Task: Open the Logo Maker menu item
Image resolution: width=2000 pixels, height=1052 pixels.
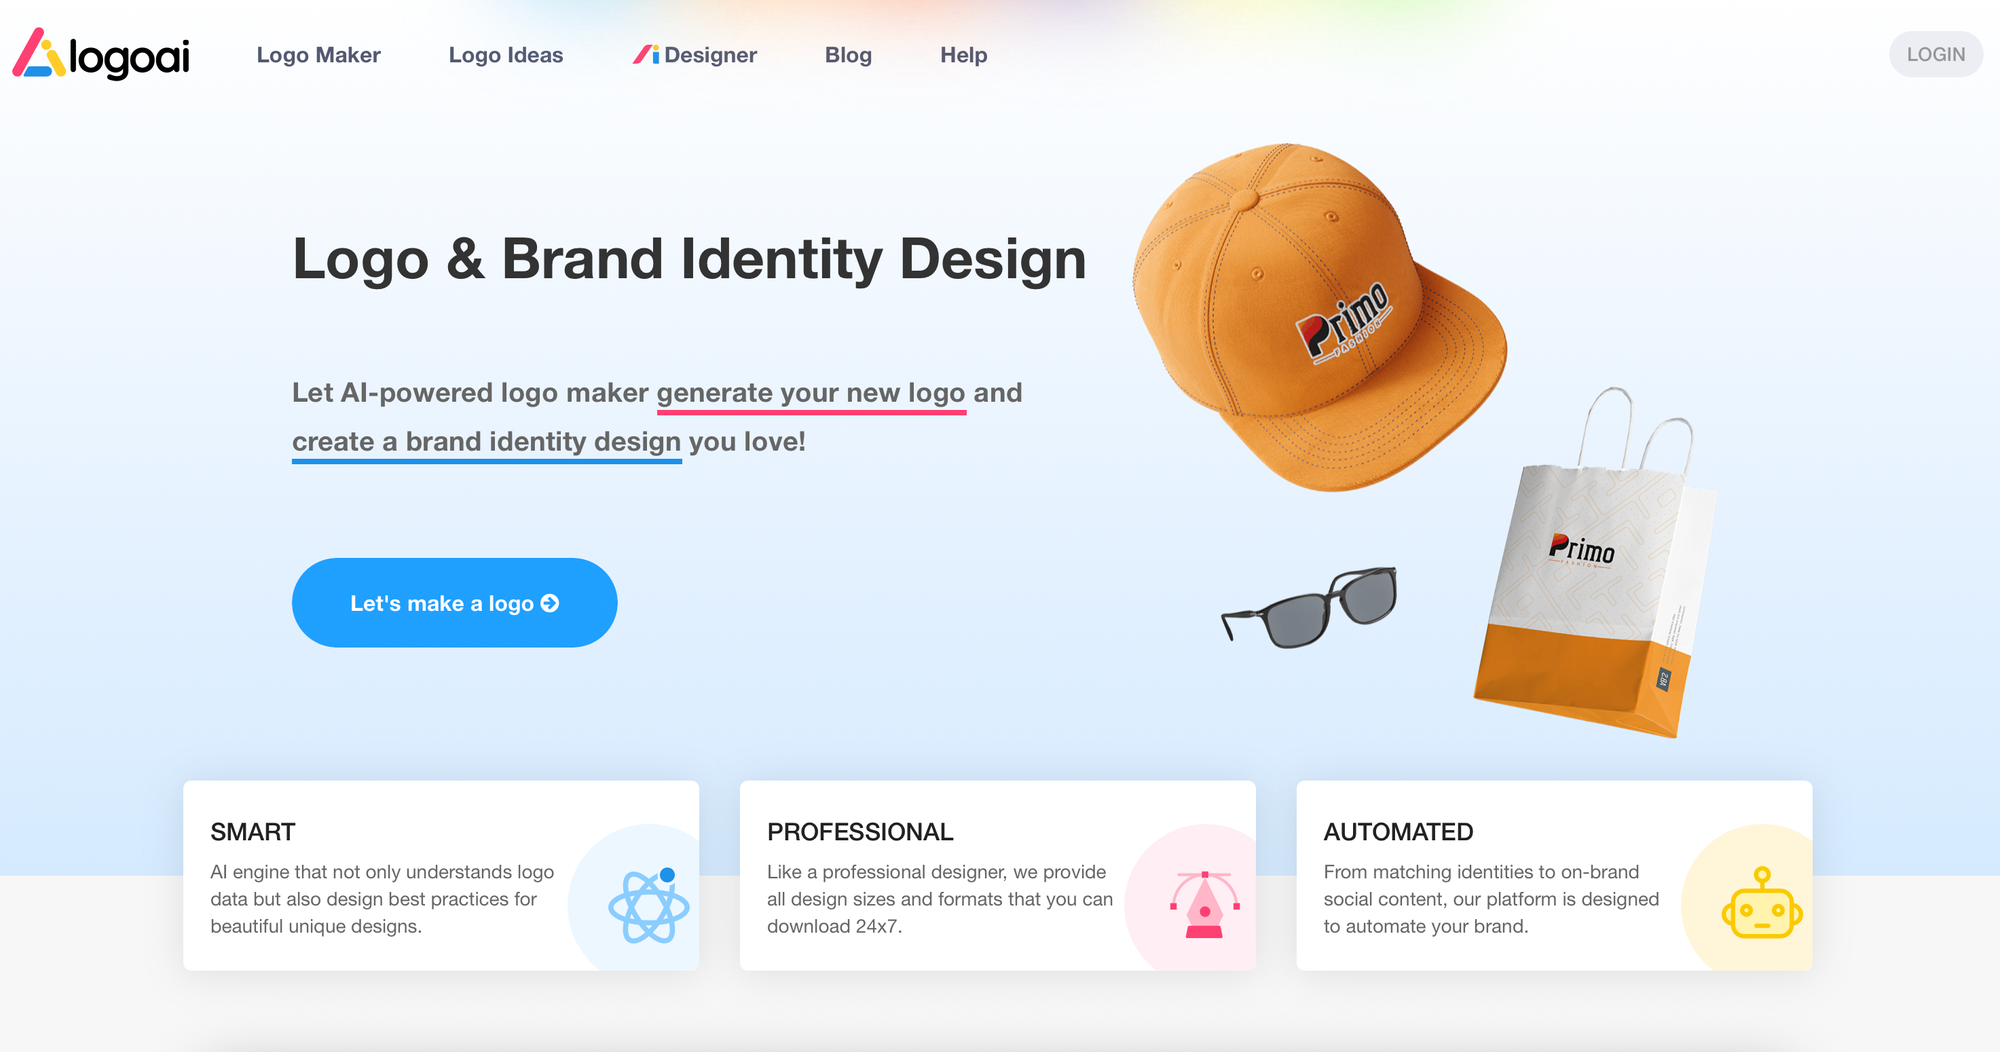Action: click(318, 55)
